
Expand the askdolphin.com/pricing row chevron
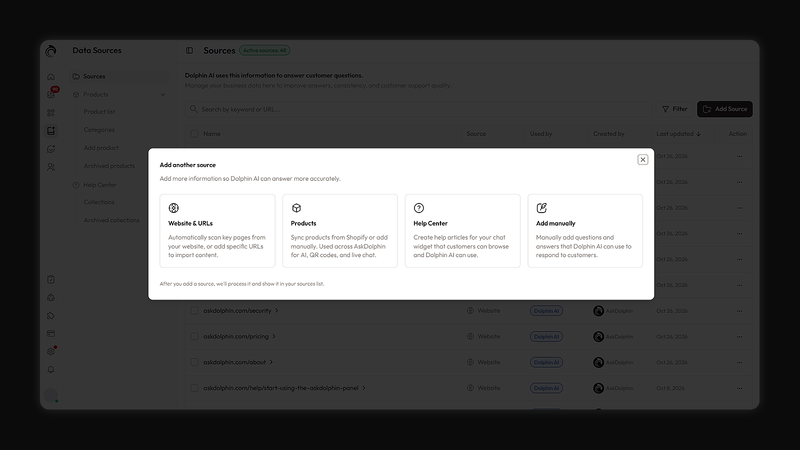[274, 336]
